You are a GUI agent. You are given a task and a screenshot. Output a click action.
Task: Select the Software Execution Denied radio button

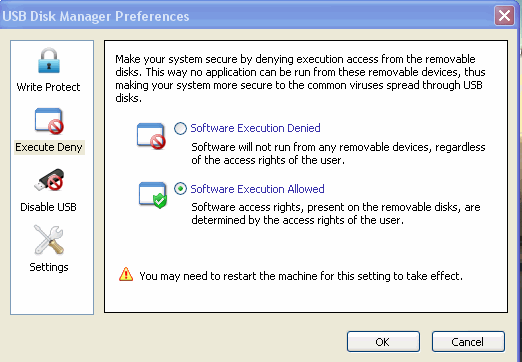pos(180,128)
